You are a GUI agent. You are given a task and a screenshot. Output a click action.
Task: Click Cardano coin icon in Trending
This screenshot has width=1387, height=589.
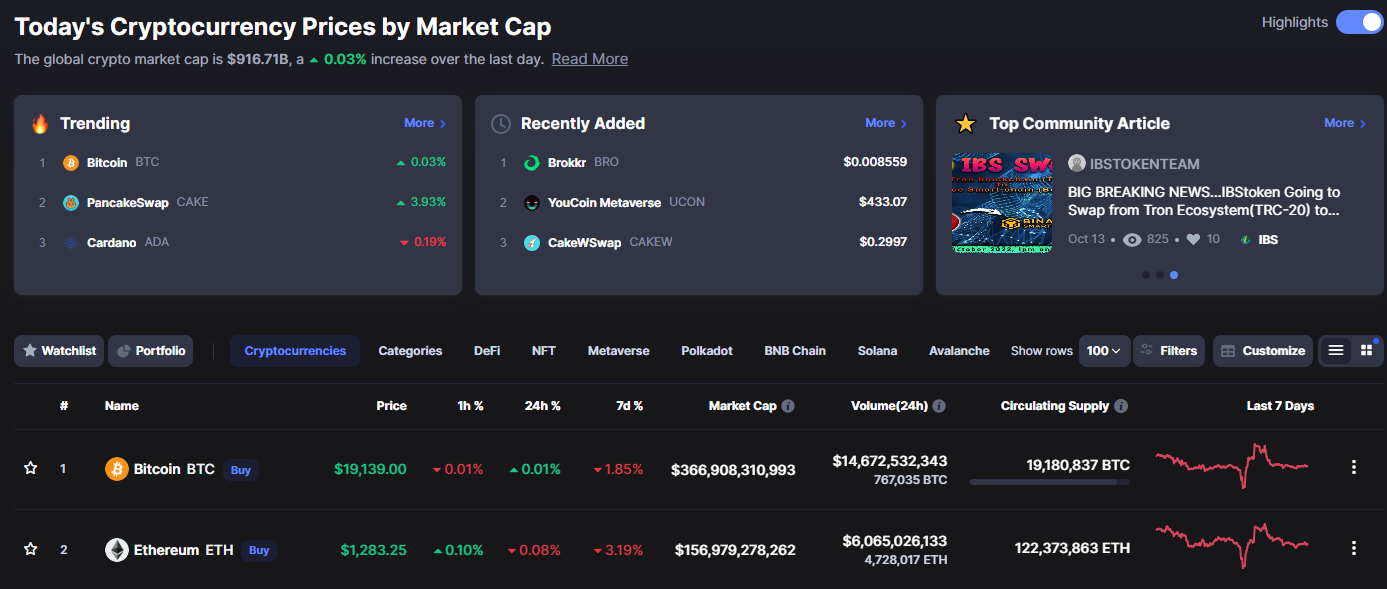pos(71,242)
